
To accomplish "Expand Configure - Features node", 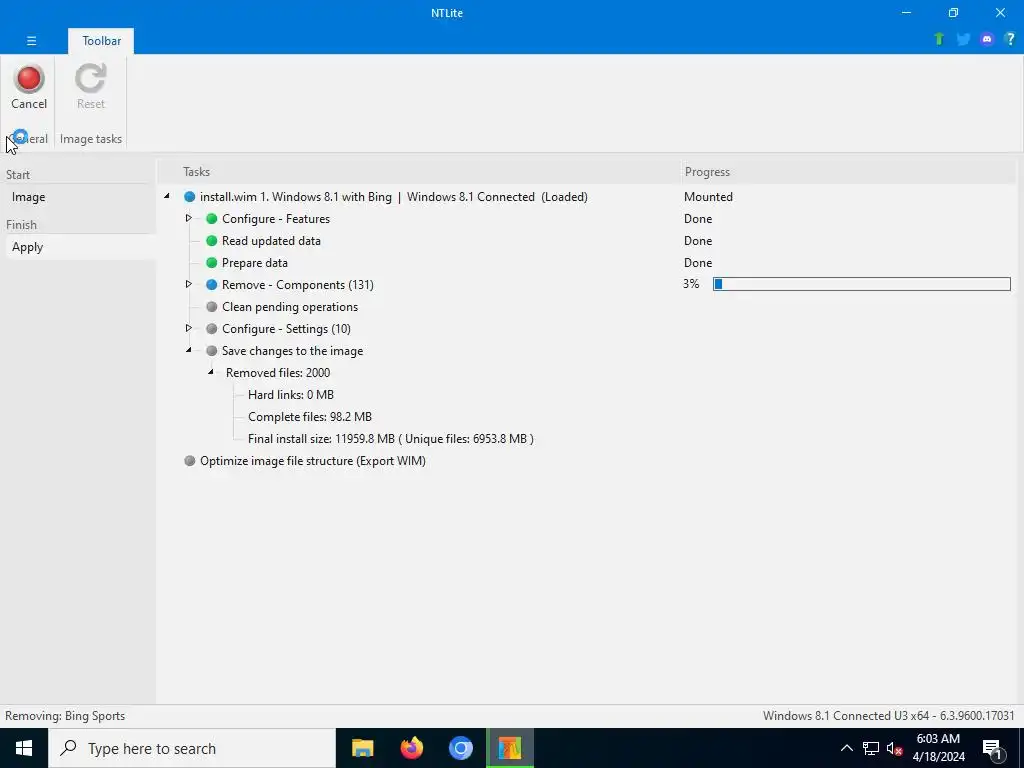I will click(189, 218).
